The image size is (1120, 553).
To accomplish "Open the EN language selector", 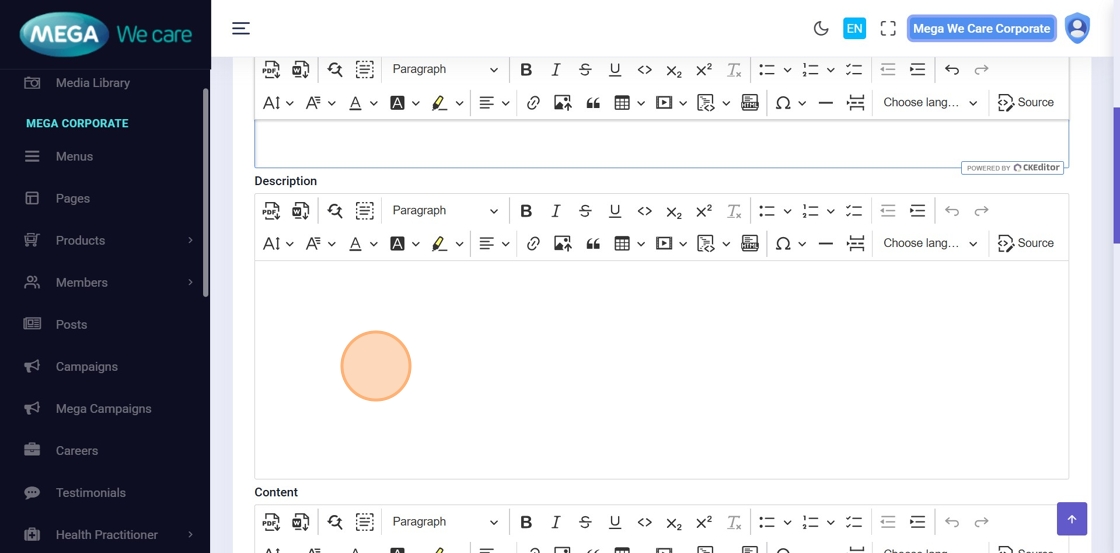I will [854, 29].
